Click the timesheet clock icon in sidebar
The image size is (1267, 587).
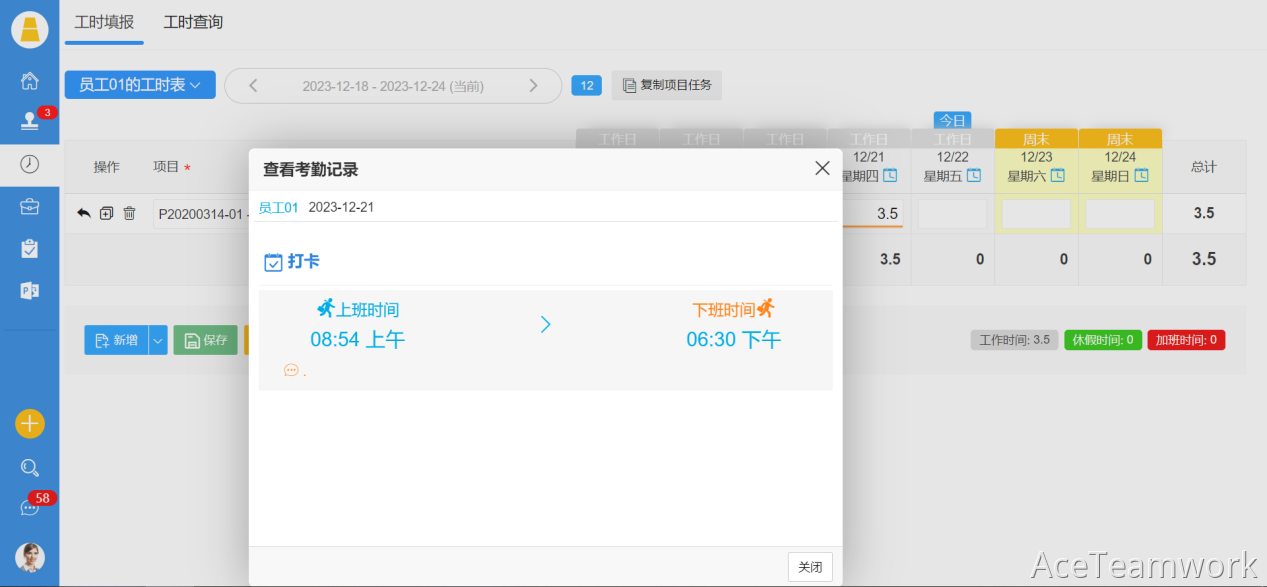[30, 164]
